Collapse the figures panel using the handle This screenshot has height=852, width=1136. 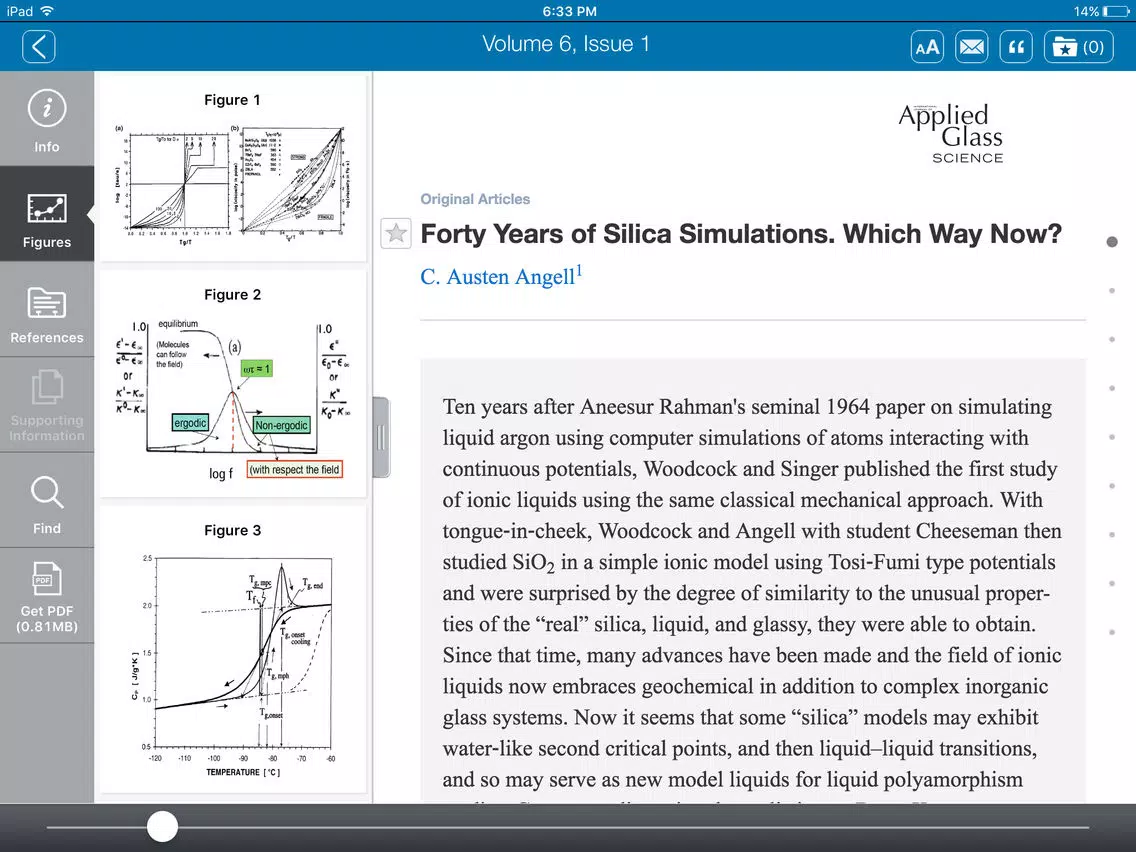[x=381, y=438]
